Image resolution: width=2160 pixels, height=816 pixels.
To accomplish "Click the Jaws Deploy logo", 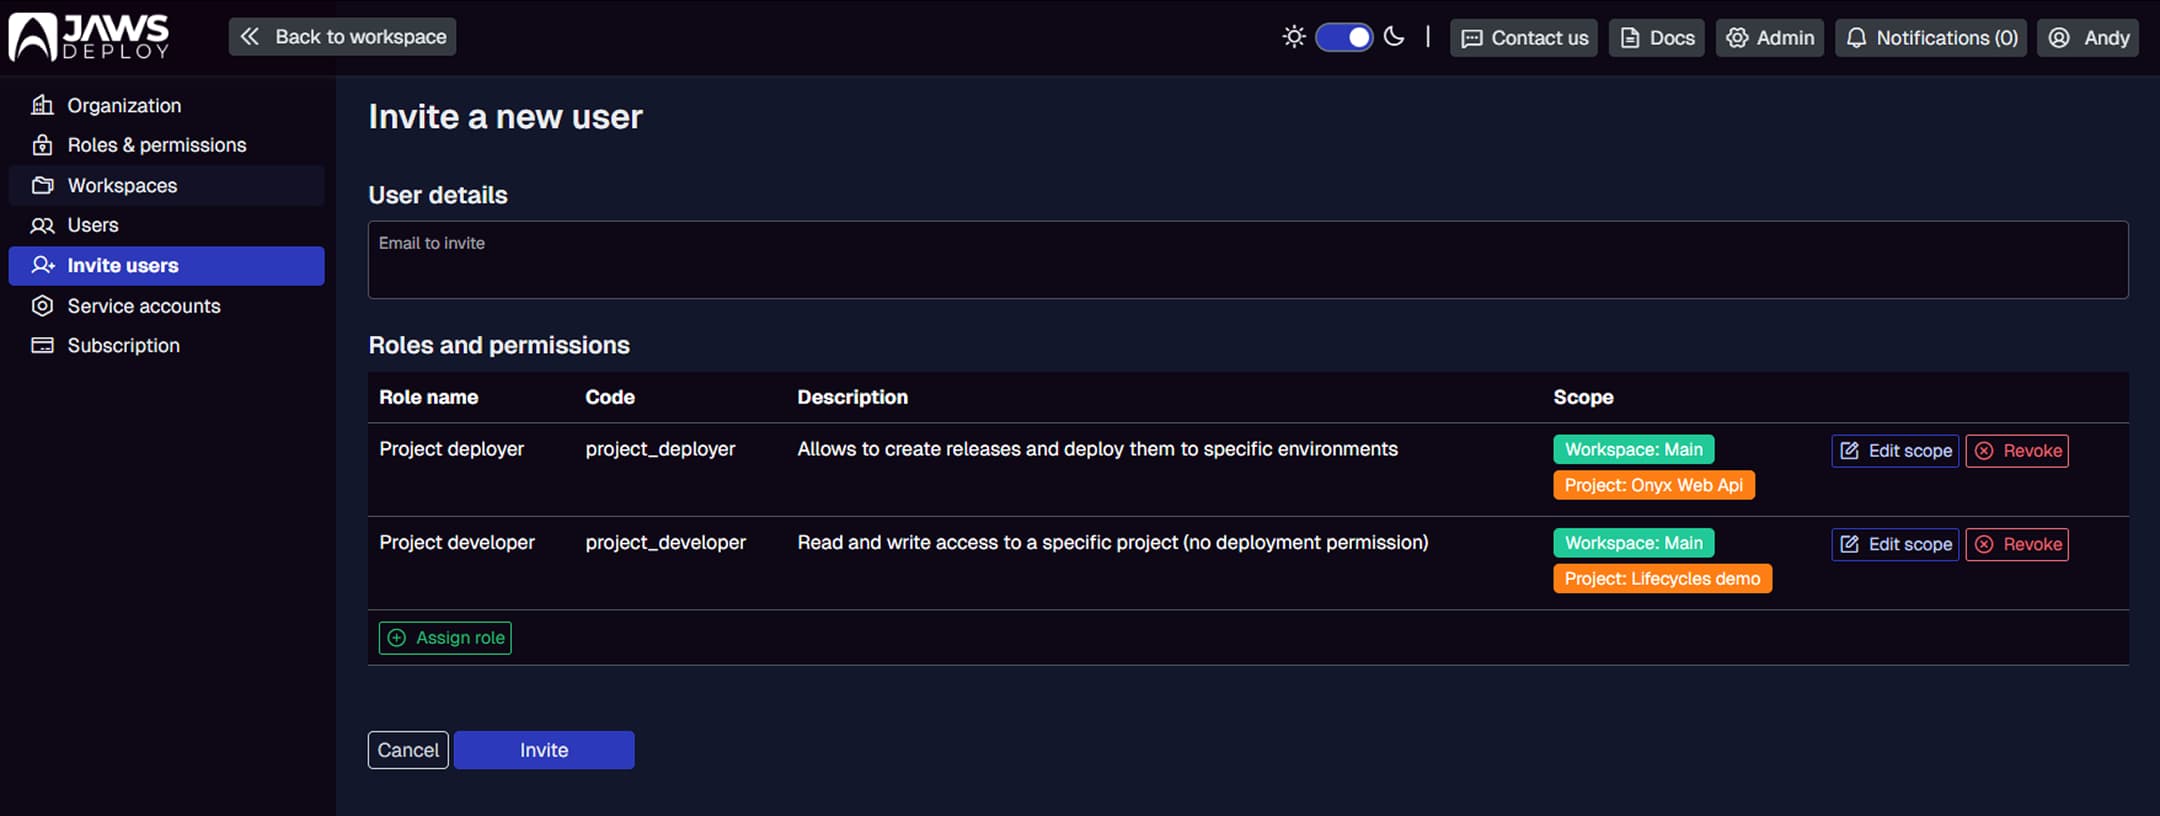I will point(89,37).
